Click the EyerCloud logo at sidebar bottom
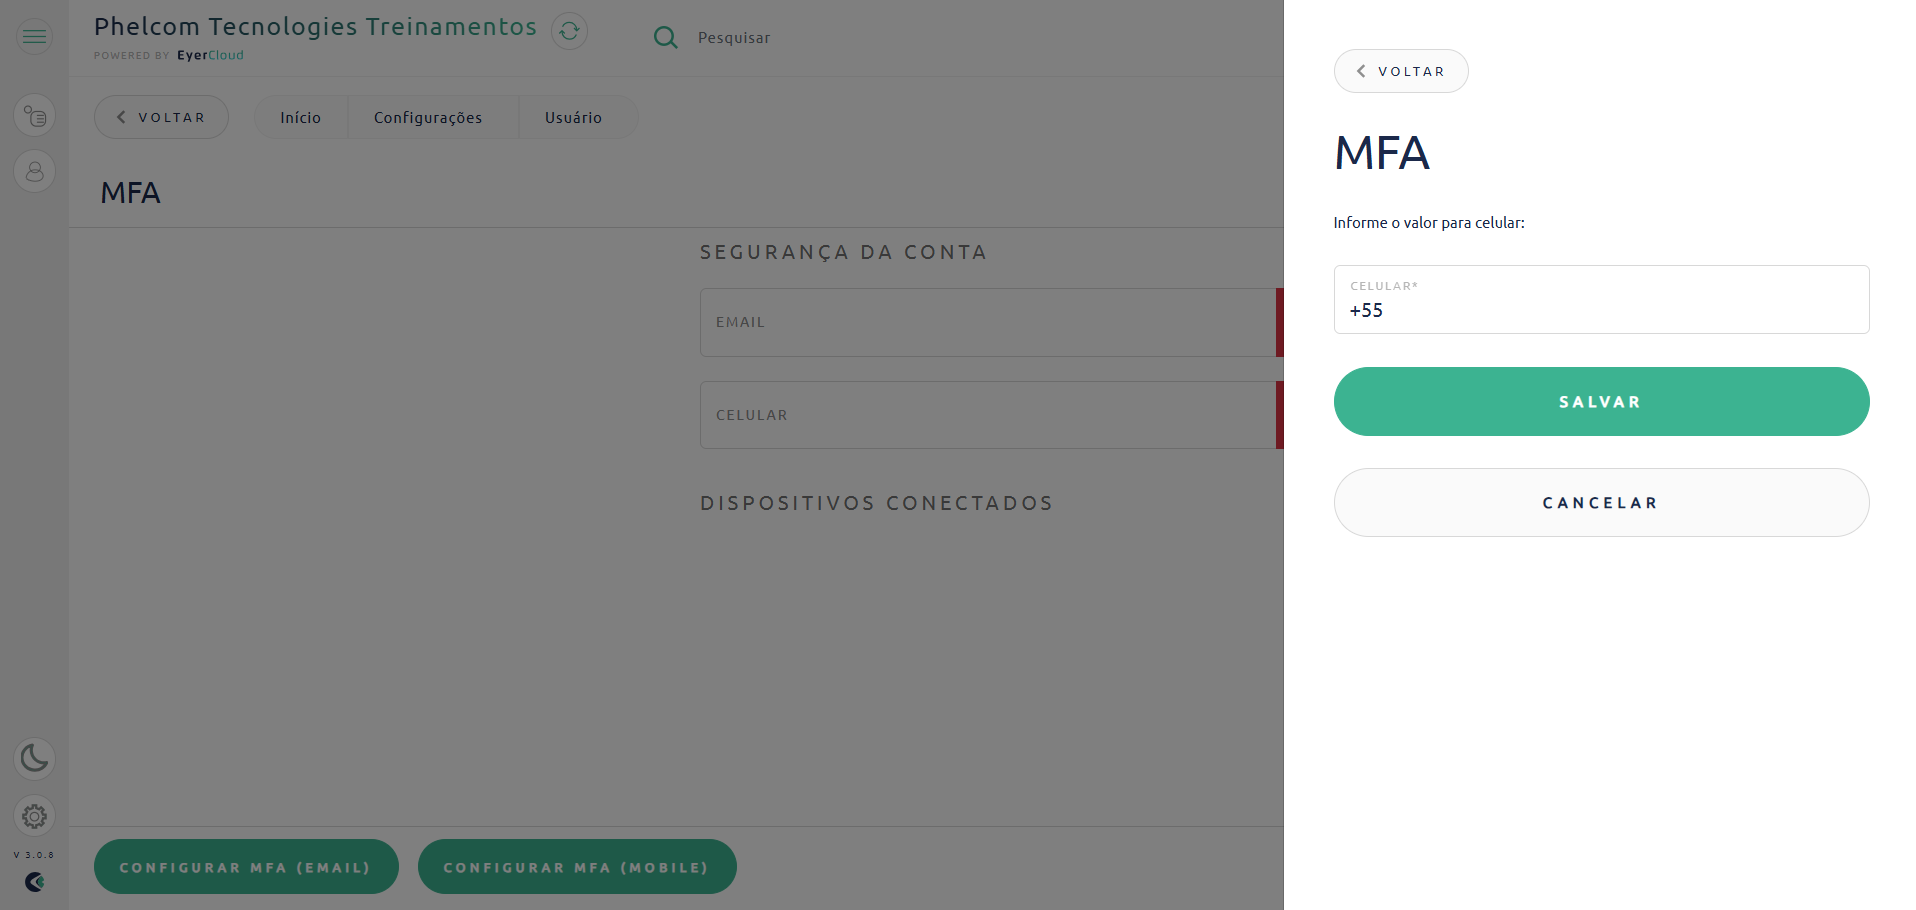 pyautogui.click(x=34, y=882)
